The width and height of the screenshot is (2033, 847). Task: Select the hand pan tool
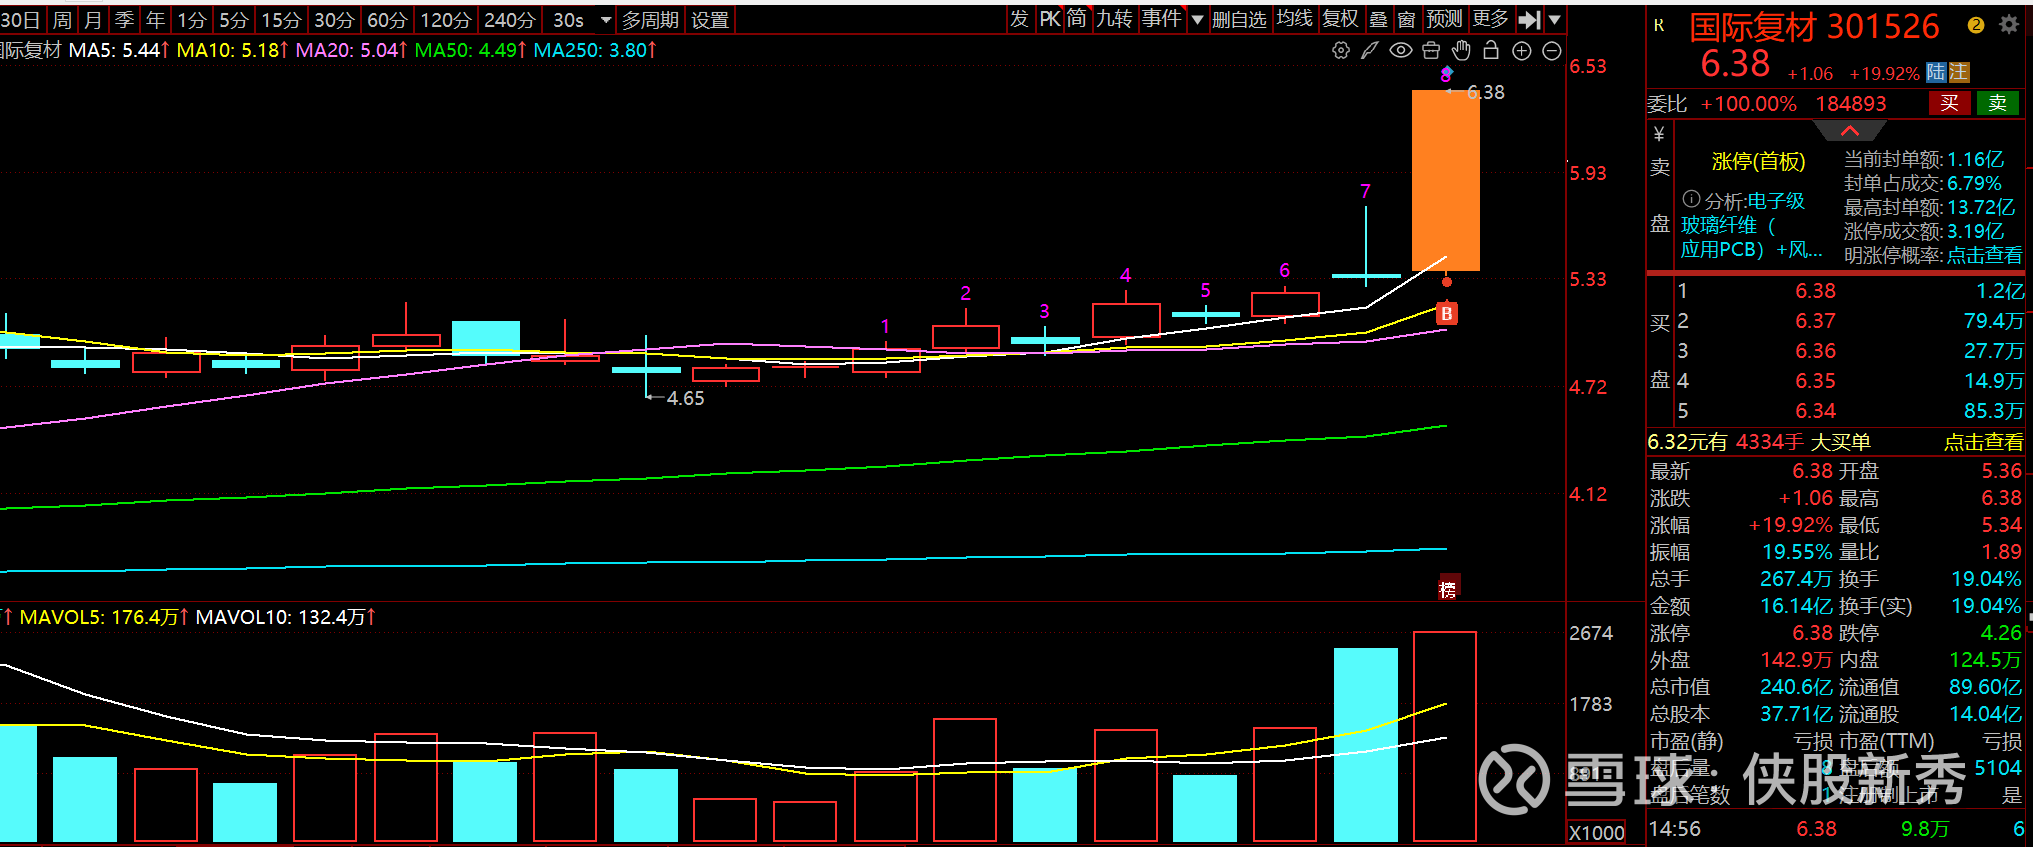point(1461,50)
